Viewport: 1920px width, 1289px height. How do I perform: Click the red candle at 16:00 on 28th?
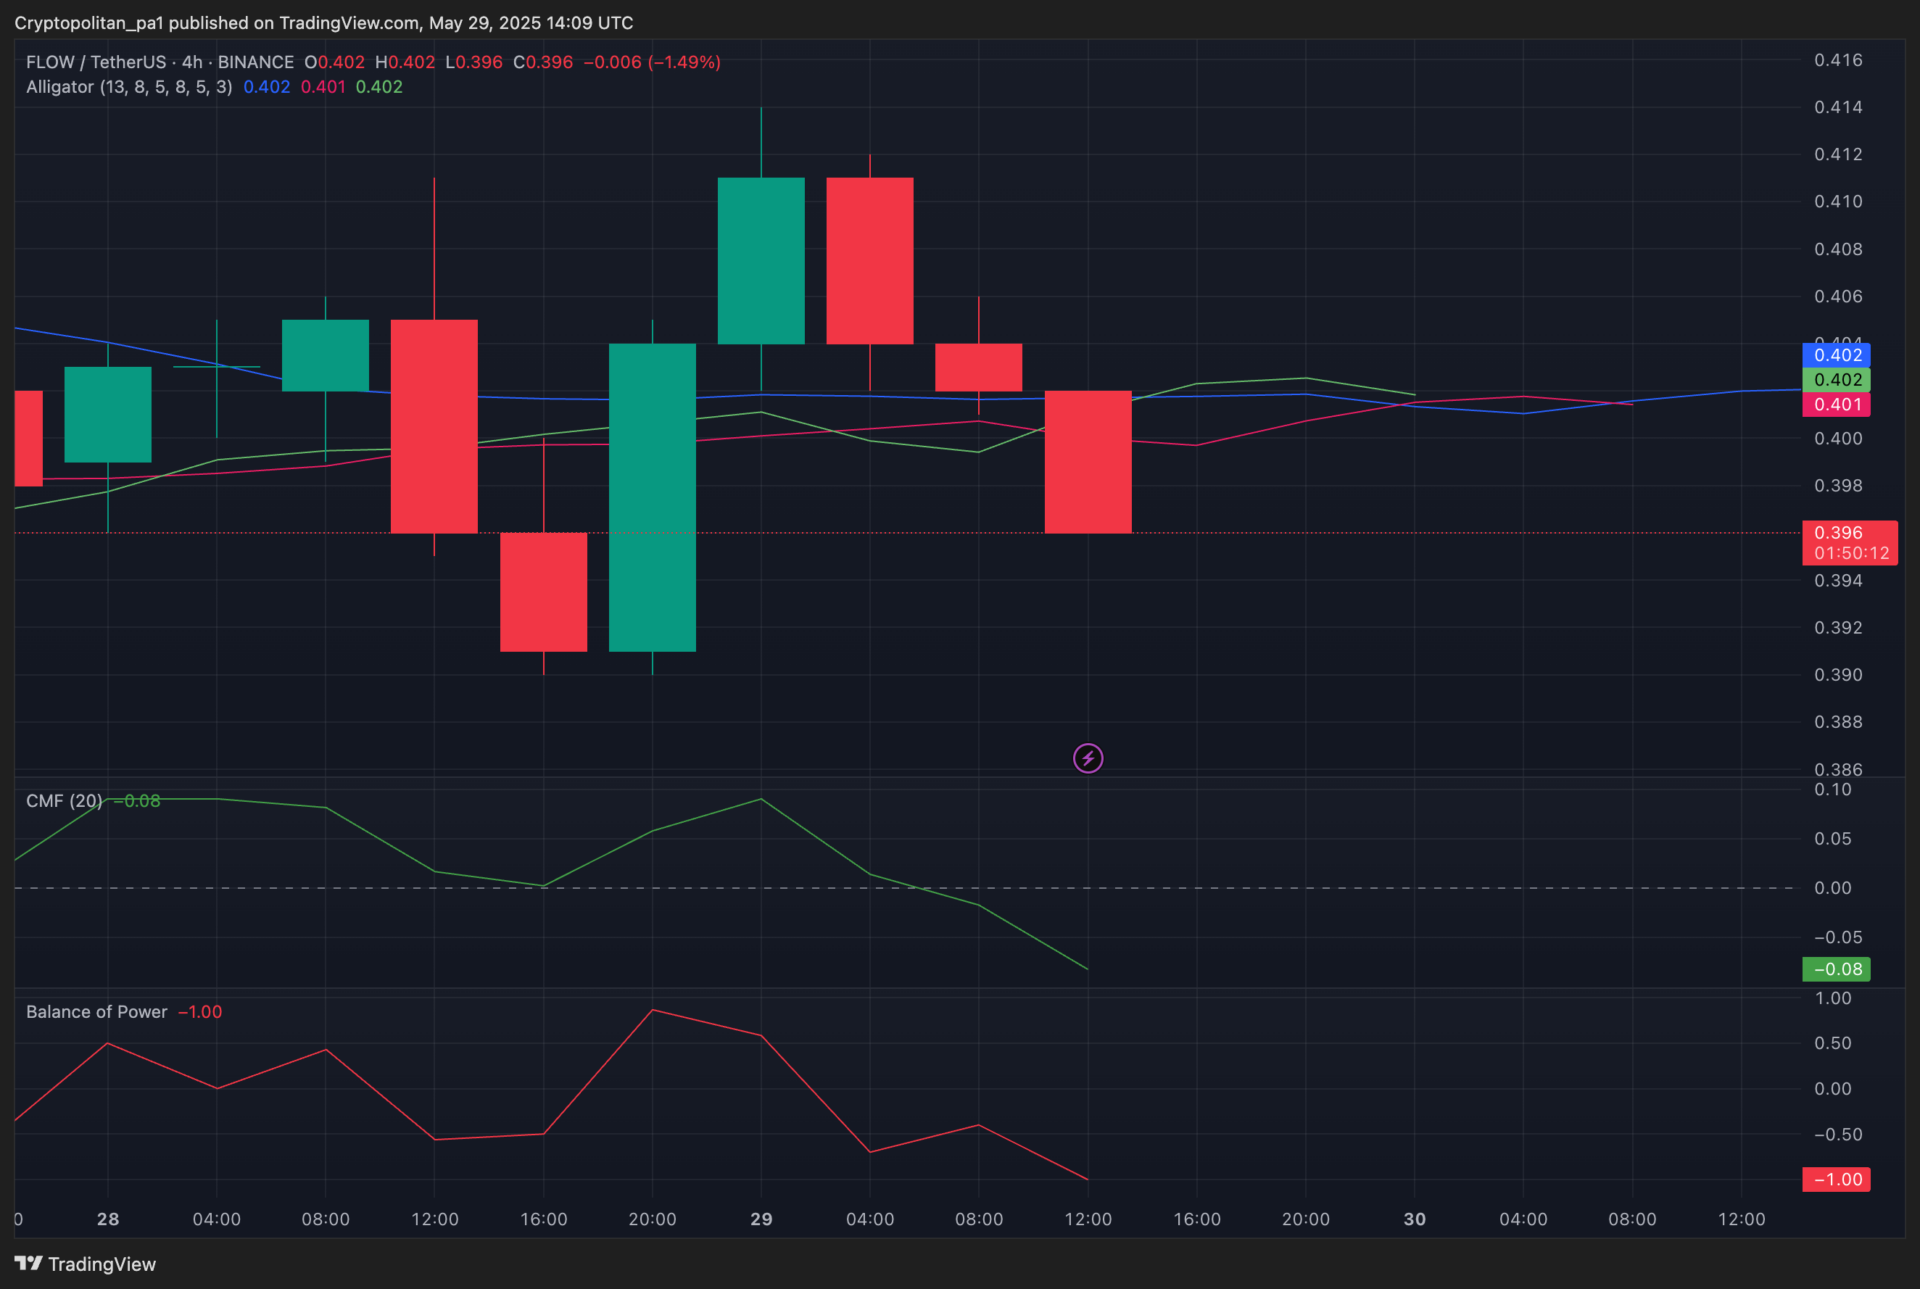pyautogui.click(x=543, y=592)
